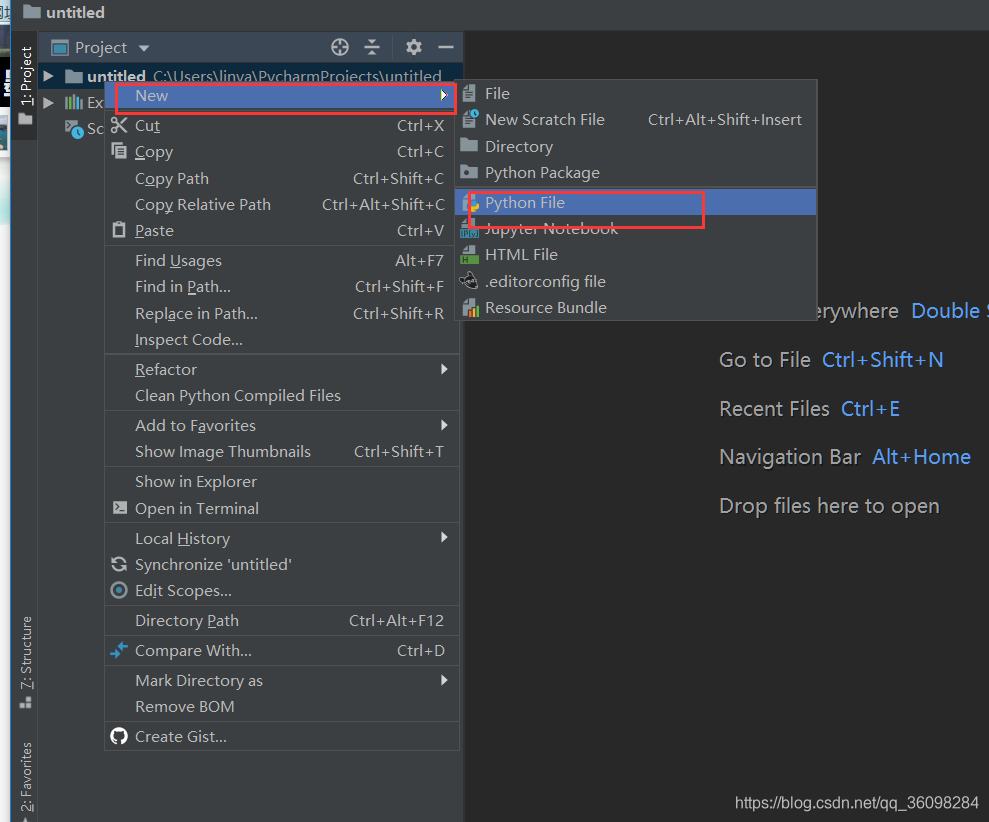
Task: Choose Remove BOM entry
Action: pyautogui.click(x=282, y=707)
